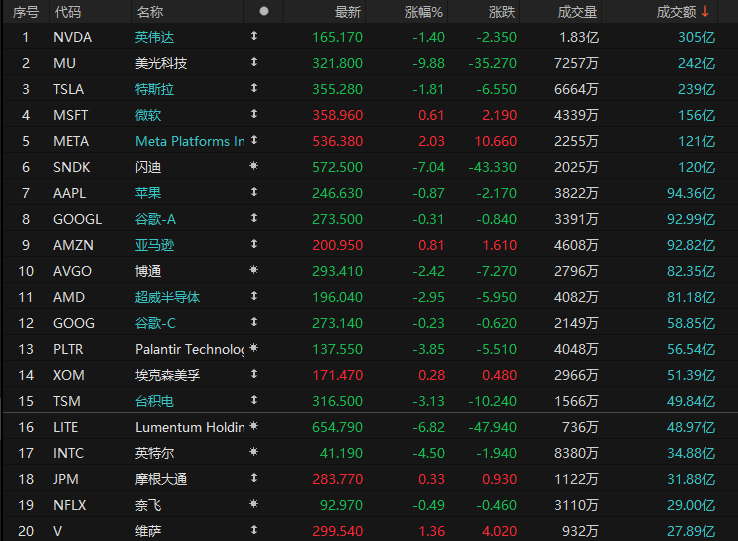This screenshot has width=738, height=541.
Task: Sort by 代码 column header
Action: point(68,12)
